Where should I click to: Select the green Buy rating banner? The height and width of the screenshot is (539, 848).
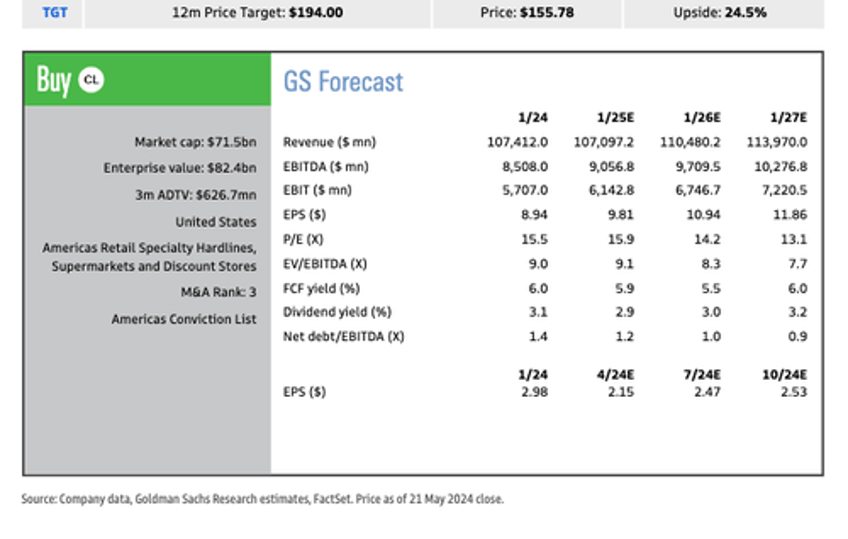click(x=146, y=80)
